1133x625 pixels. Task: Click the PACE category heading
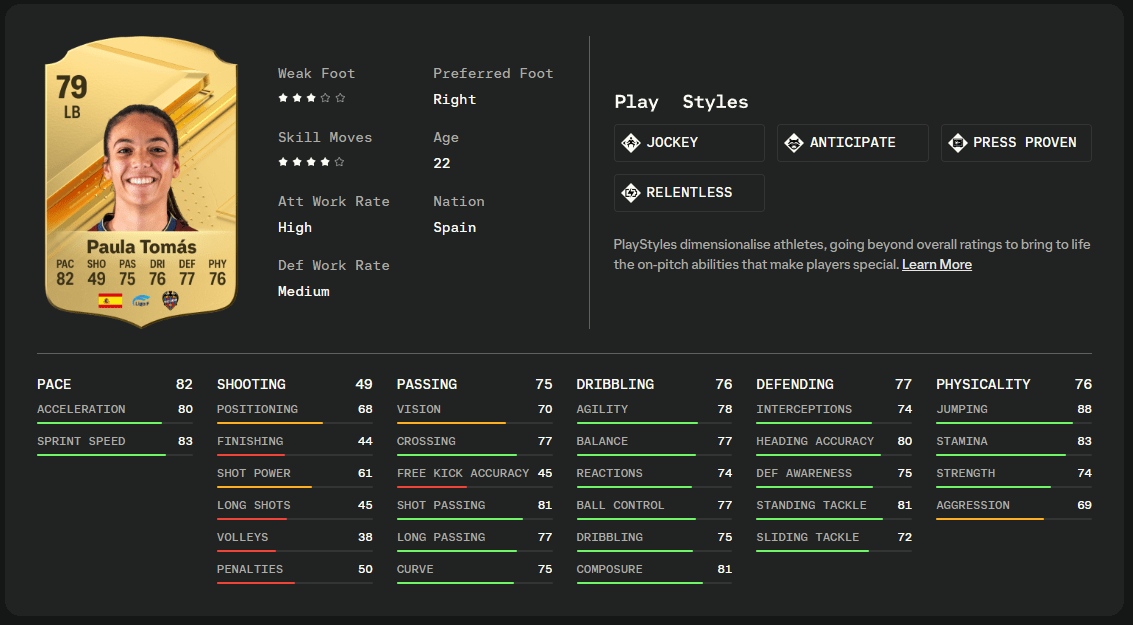pyautogui.click(x=54, y=384)
